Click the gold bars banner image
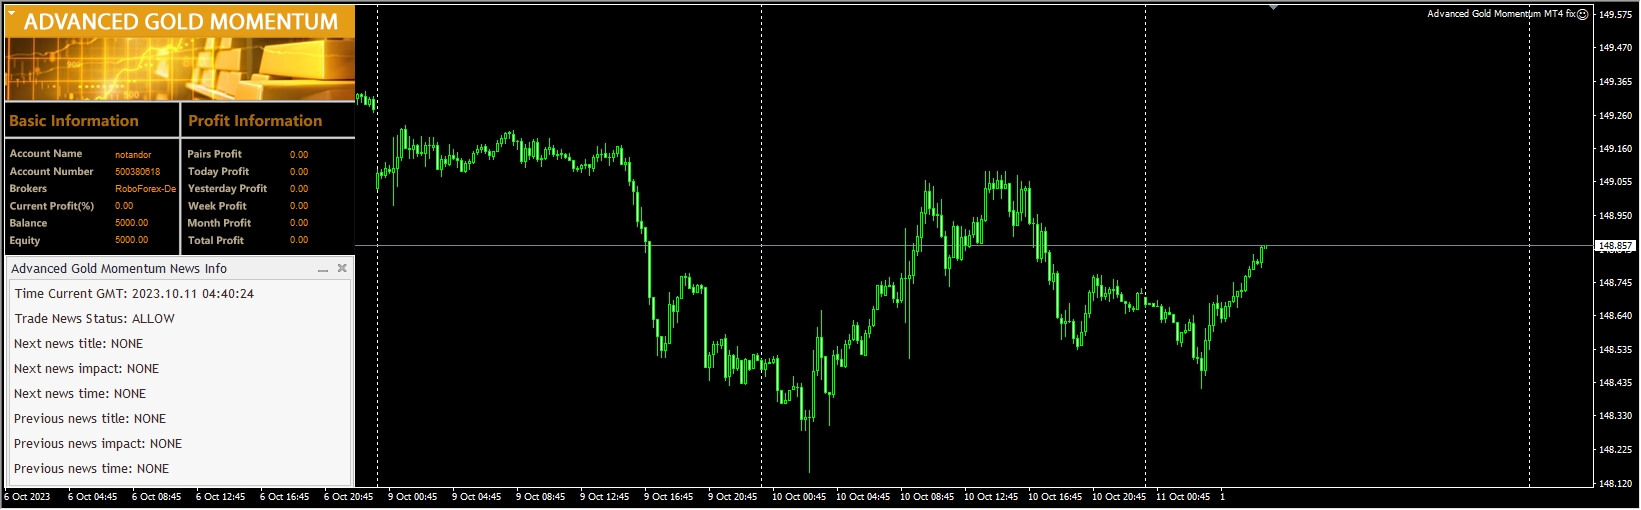 (180, 69)
